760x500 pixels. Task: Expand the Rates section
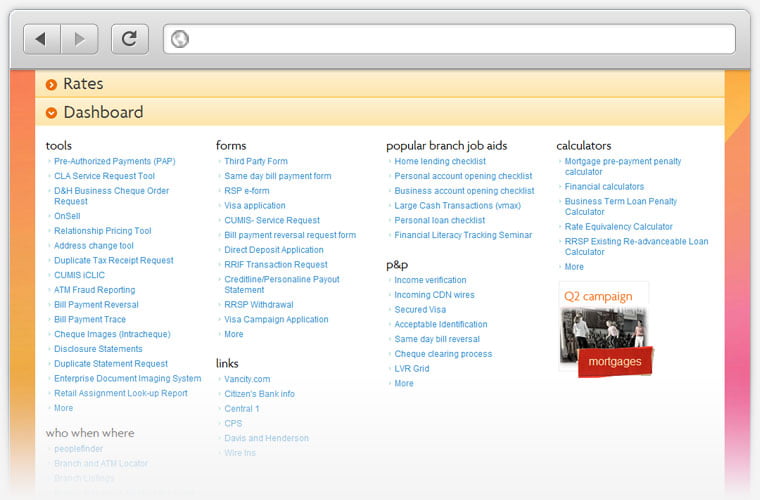click(x=380, y=84)
